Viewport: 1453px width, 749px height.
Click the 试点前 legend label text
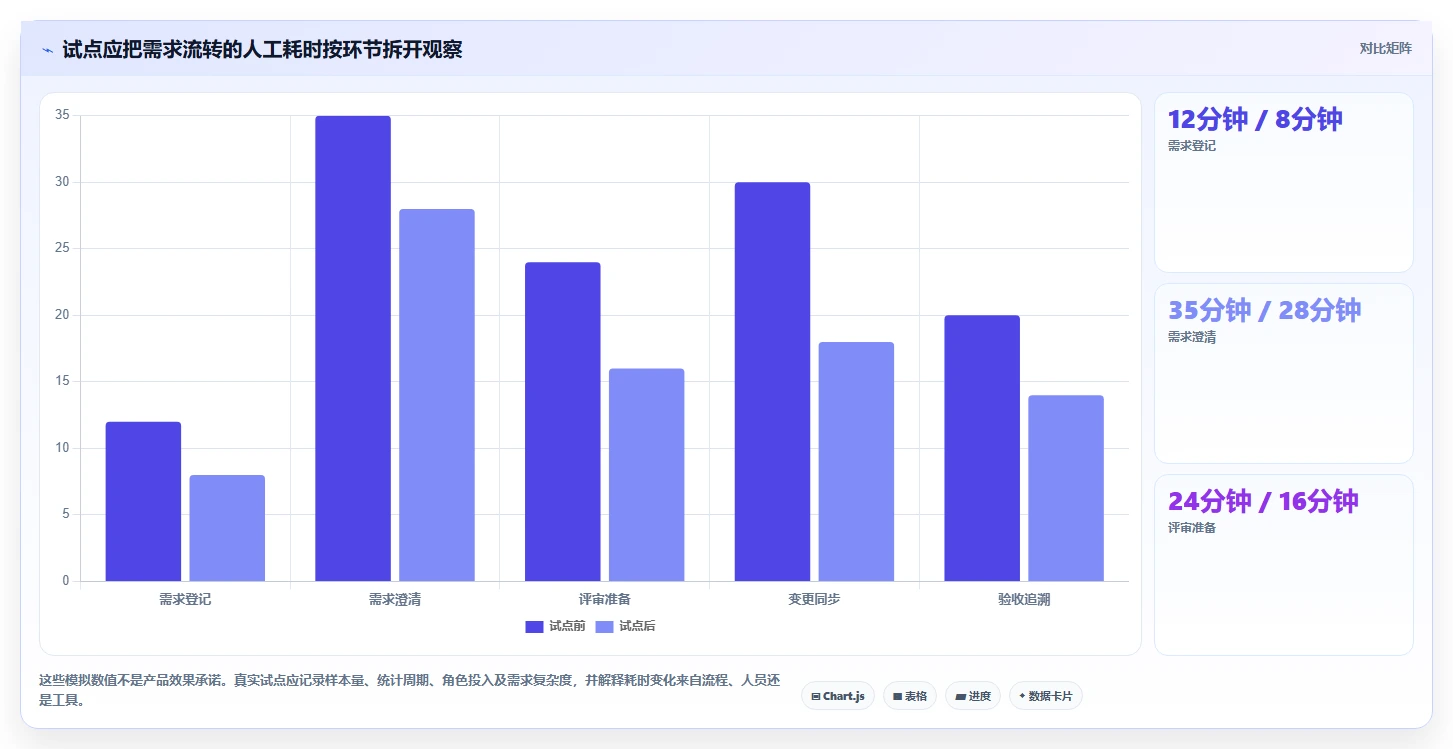tap(567, 627)
